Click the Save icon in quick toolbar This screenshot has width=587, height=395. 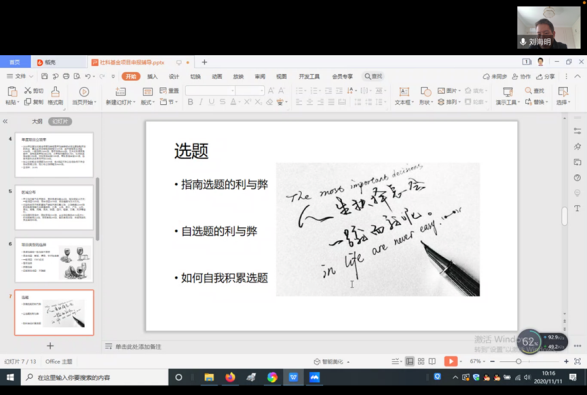click(x=44, y=76)
